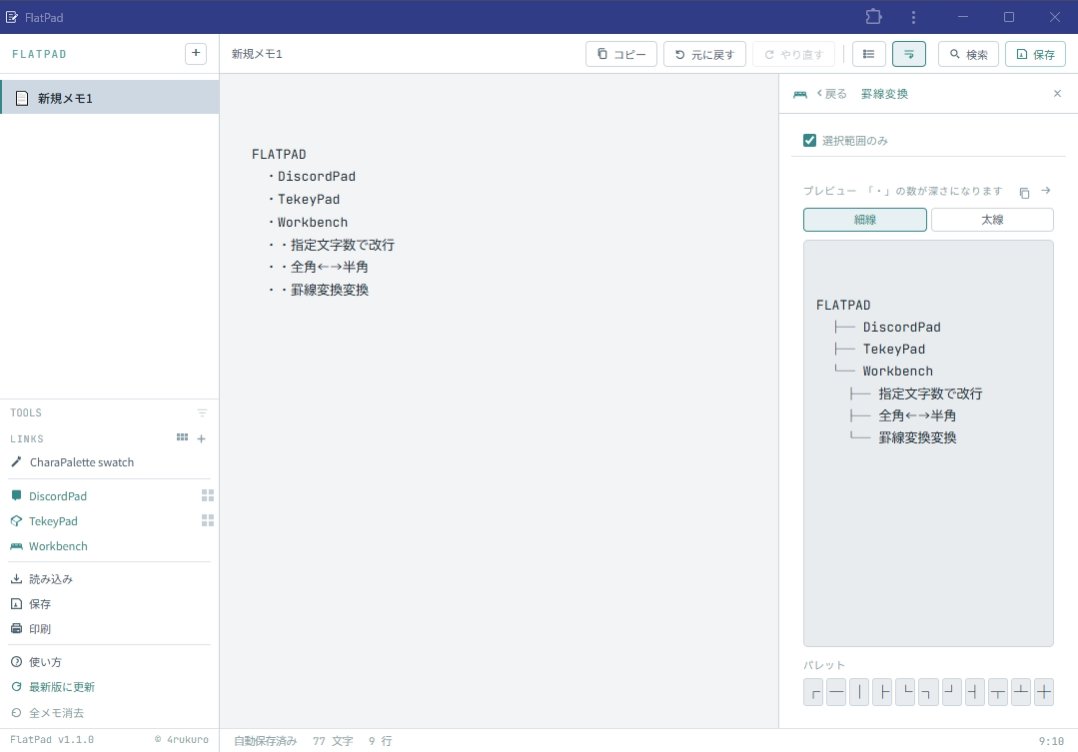The image size is (1078, 752).
Task: Click the add new memo plus button
Action: (196, 53)
